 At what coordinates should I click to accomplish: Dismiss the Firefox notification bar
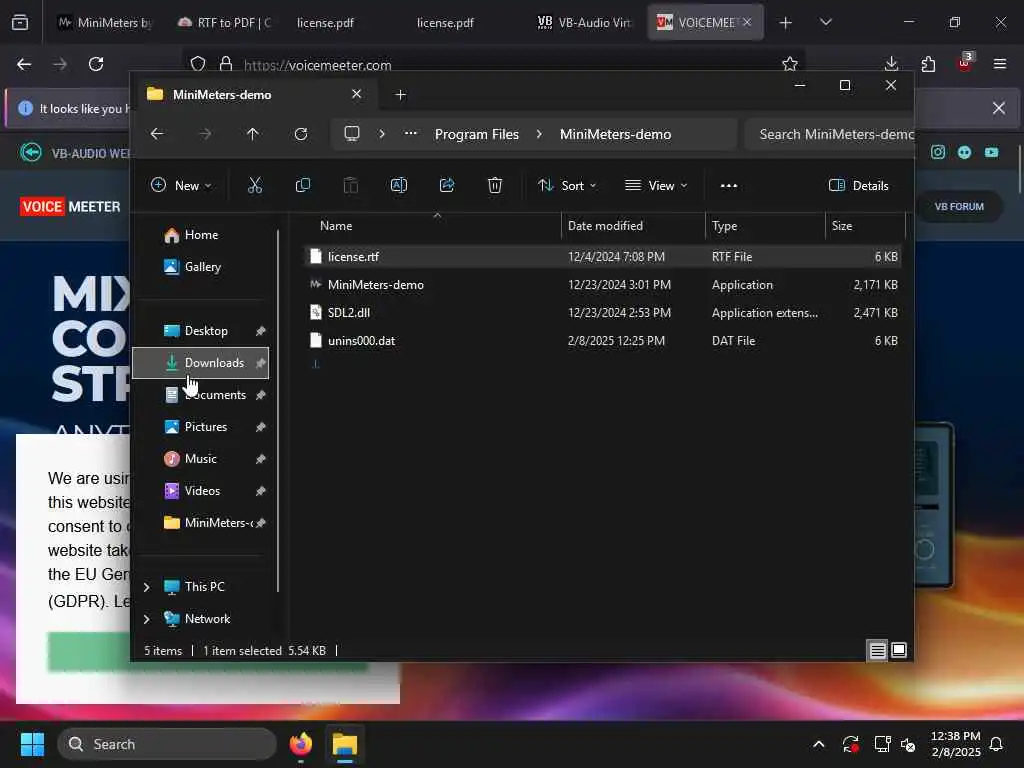(999, 108)
